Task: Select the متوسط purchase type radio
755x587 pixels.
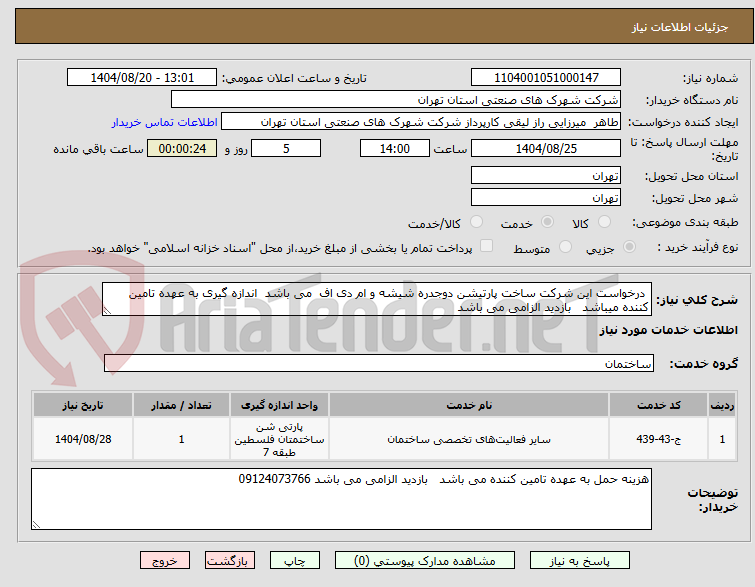Action: point(565,247)
